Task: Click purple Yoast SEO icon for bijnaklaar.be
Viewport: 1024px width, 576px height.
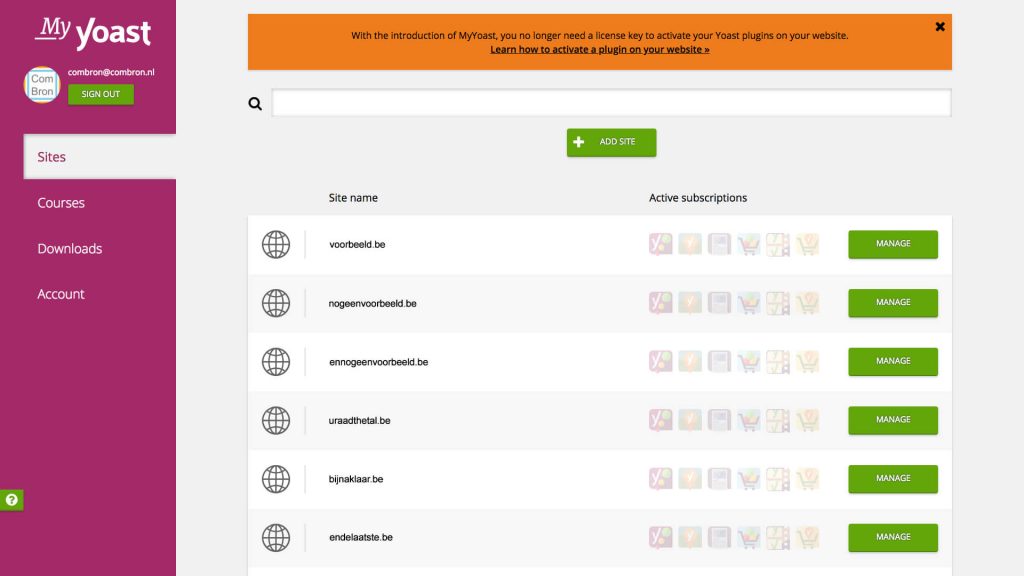Action: [x=660, y=479]
